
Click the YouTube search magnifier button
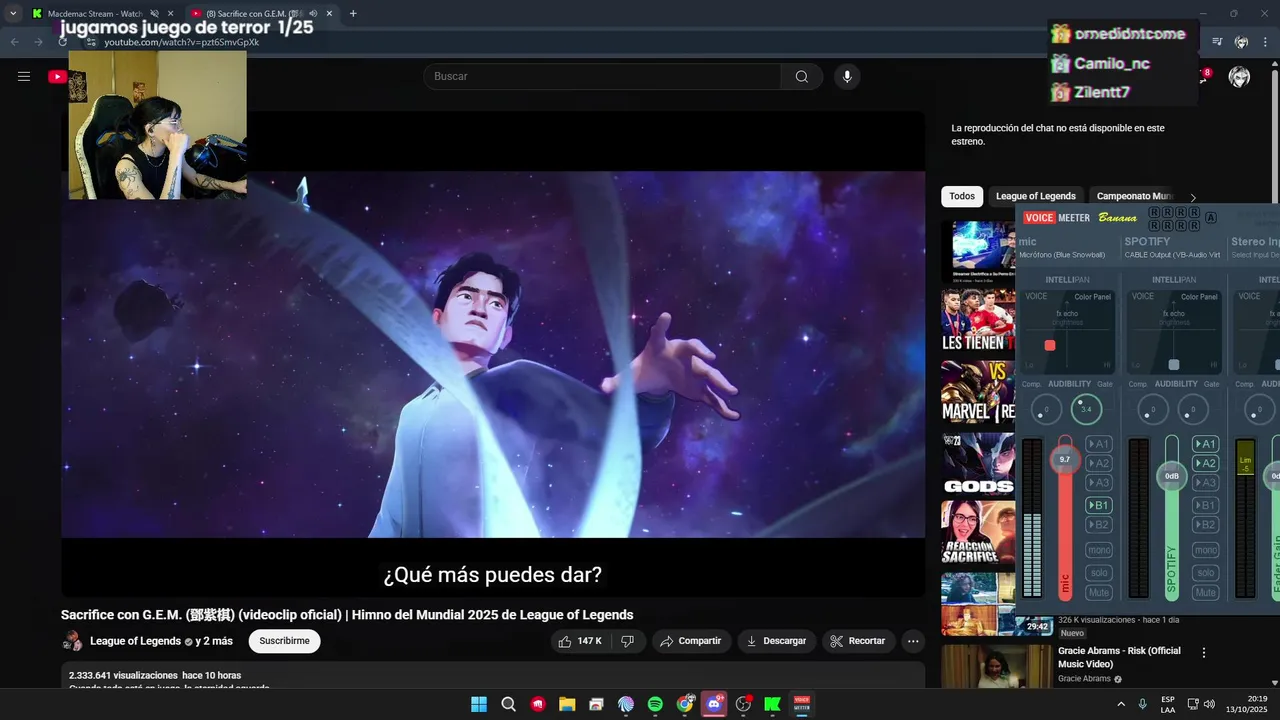coord(802,77)
